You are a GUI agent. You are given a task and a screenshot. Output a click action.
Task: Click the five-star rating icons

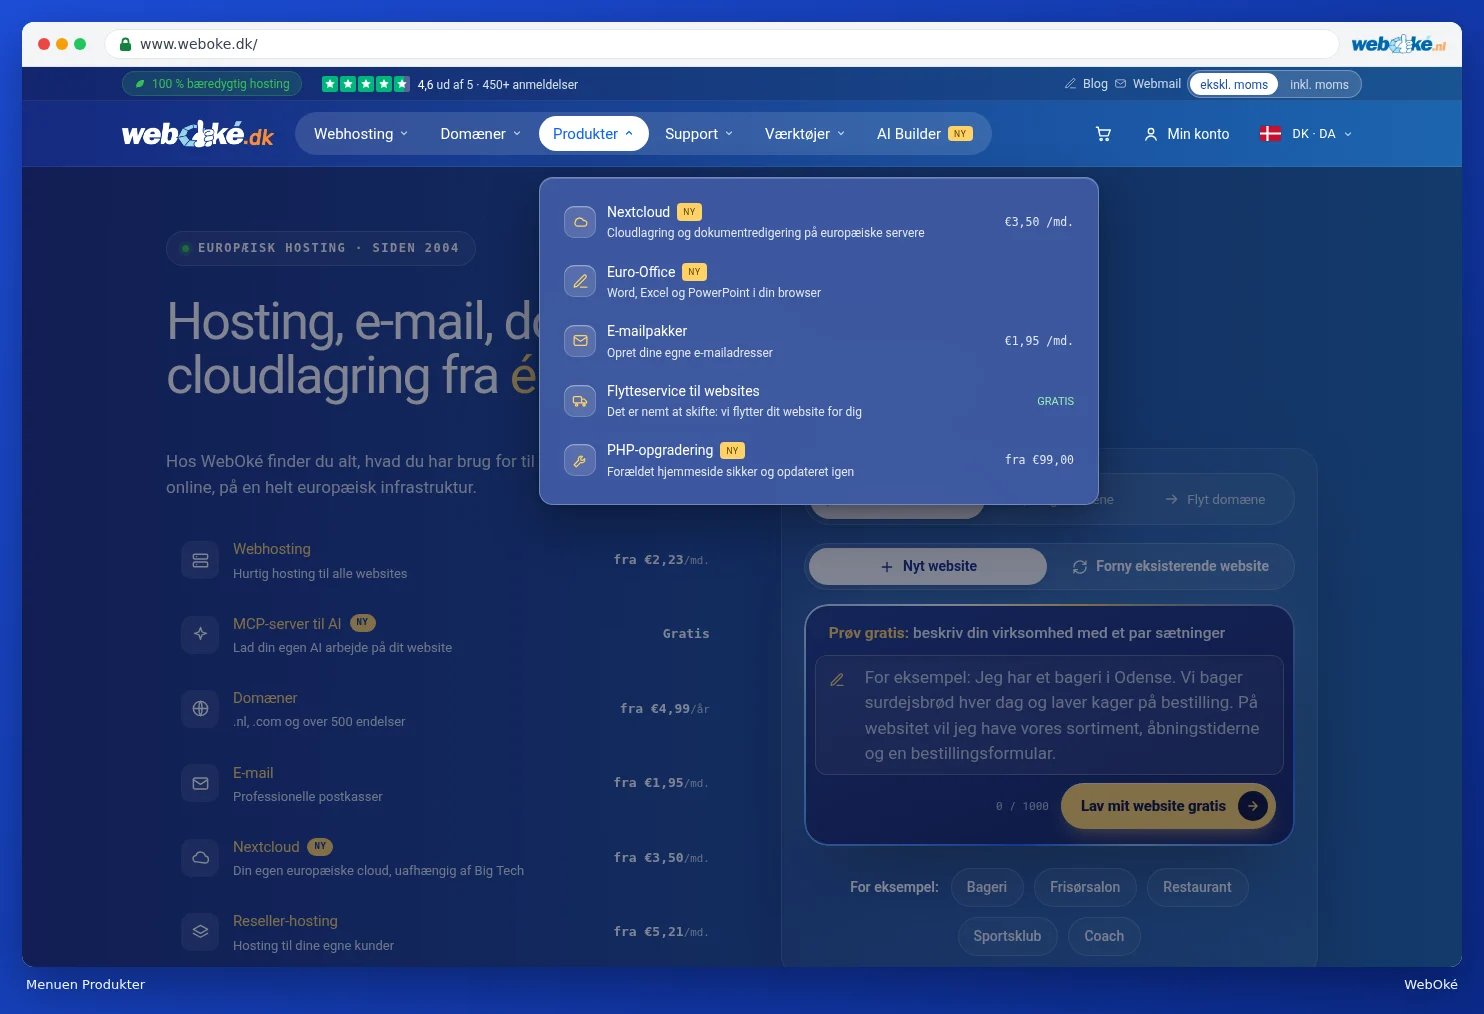click(x=365, y=84)
